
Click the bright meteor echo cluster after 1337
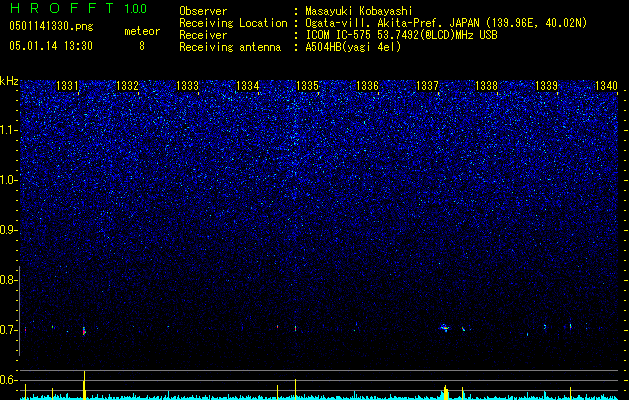(444, 327)
